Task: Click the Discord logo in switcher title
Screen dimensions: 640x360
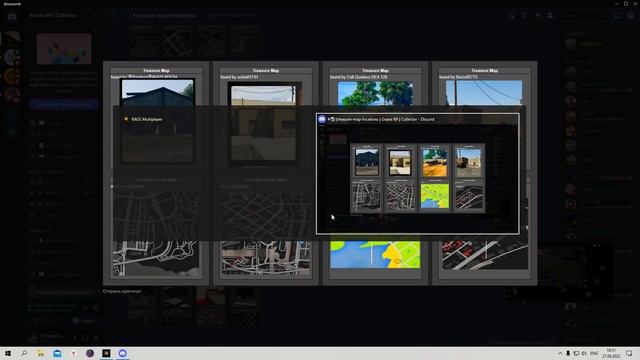Action: click(322, 119)
